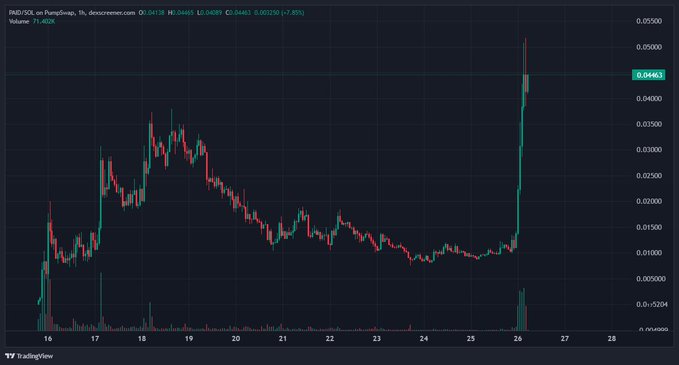Click date 23 on the time axis
This screenshot has width=679, height=365.
click(x=377, y=339)
